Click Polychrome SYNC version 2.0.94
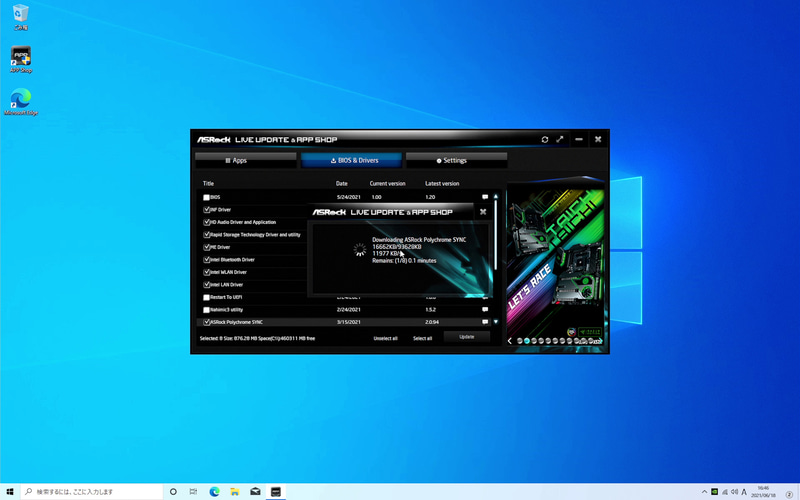The image size is (800, 500). click(x=432, y=322)
